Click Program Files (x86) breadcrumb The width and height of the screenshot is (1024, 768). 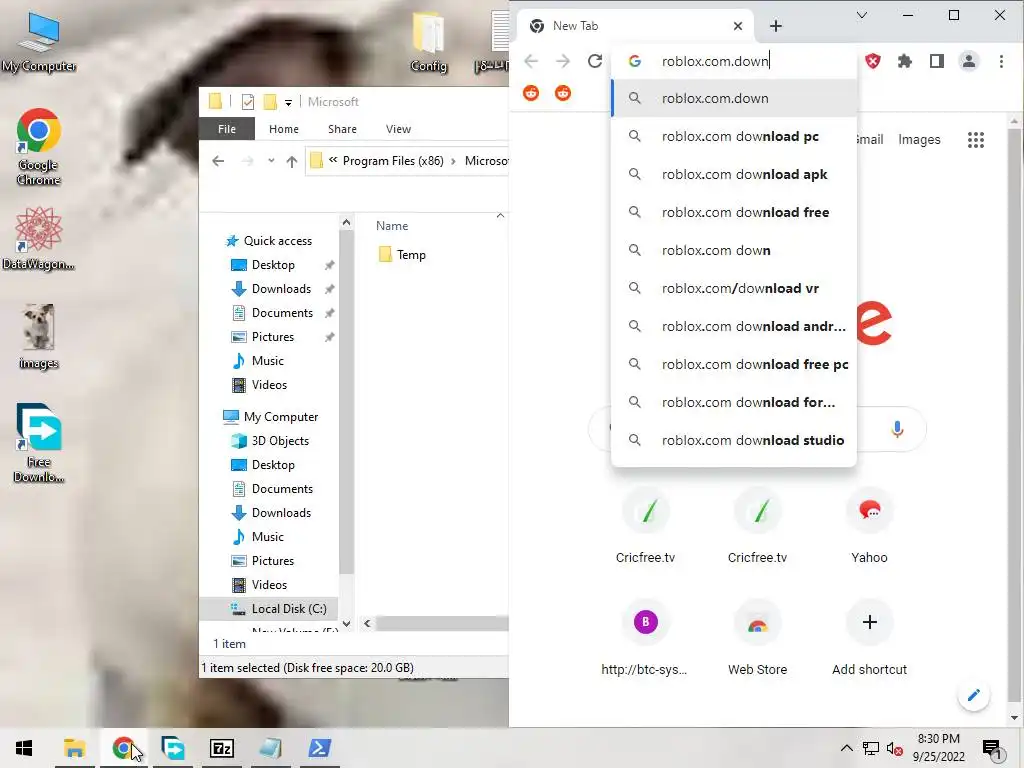click(393, 161)
